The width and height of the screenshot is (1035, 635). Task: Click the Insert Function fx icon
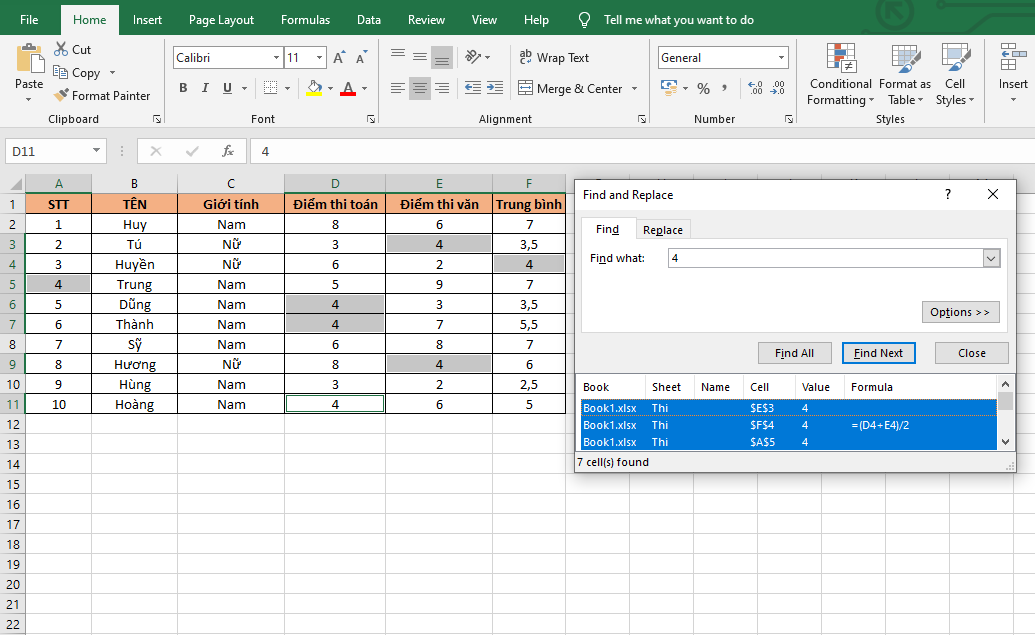tap(228, 151)
